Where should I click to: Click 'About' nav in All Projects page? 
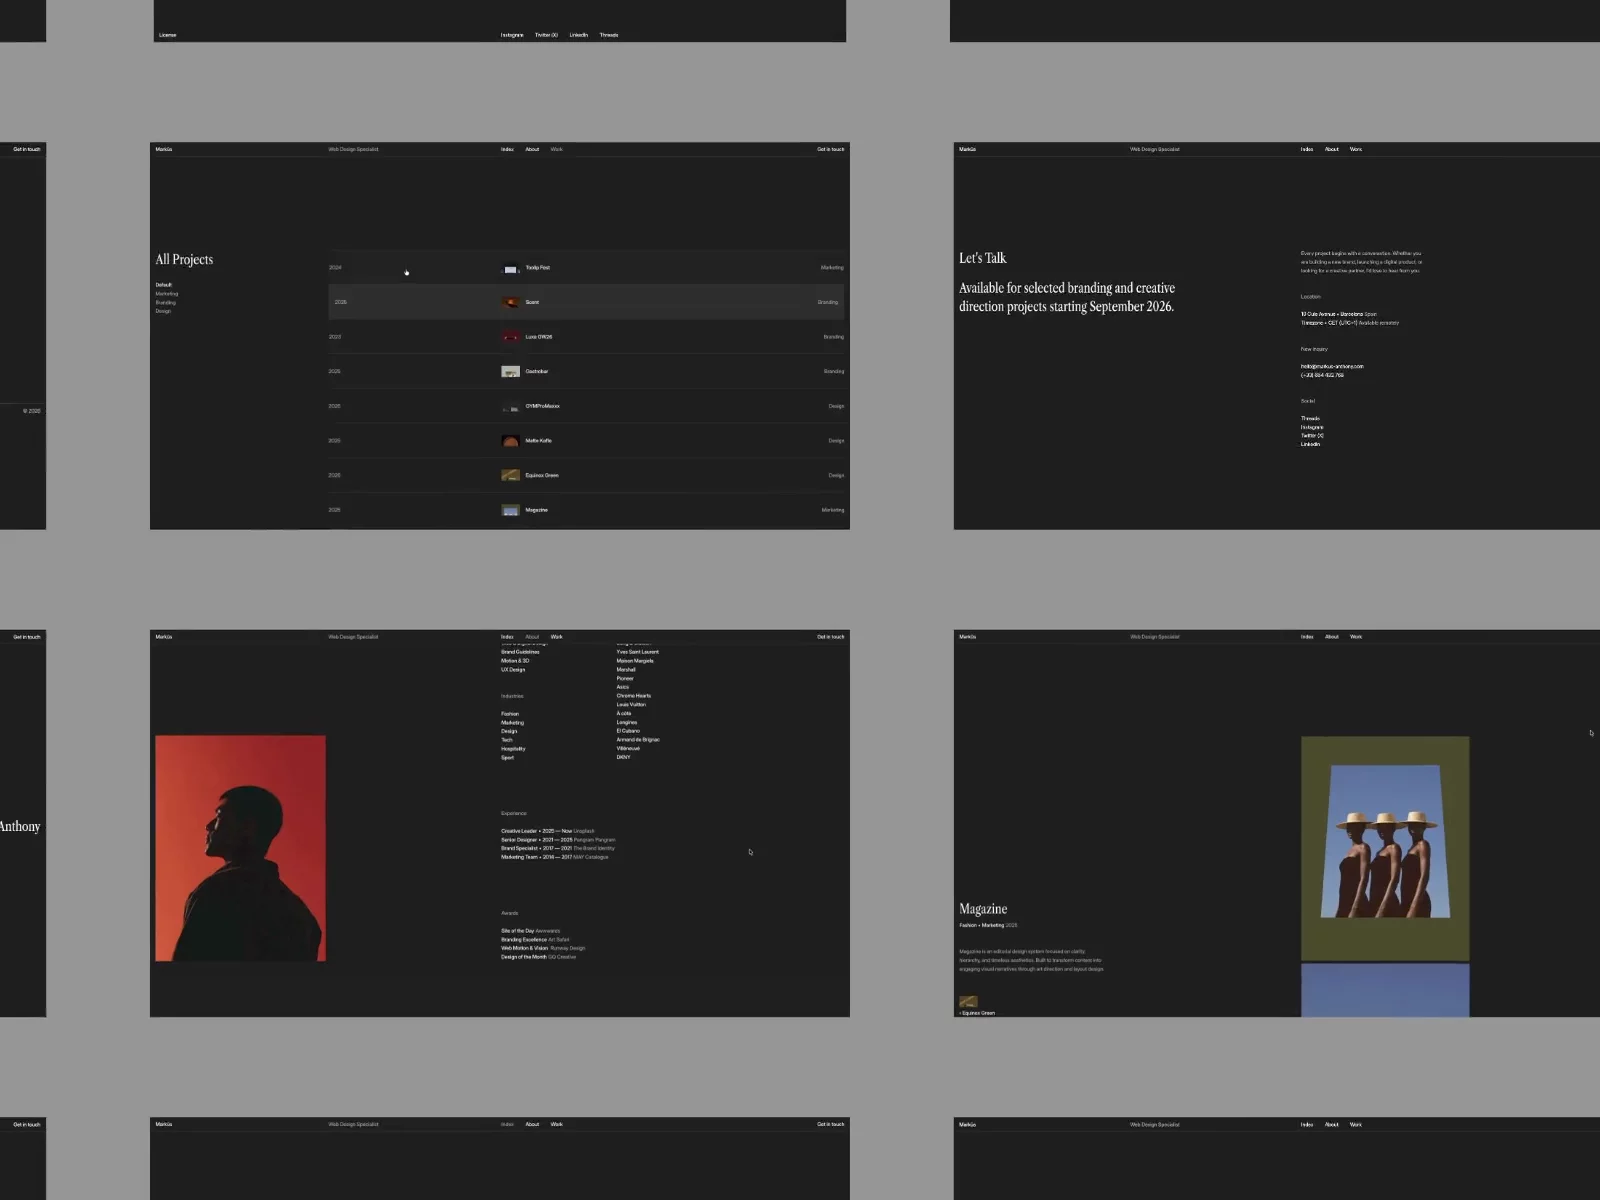coord(532,149)
